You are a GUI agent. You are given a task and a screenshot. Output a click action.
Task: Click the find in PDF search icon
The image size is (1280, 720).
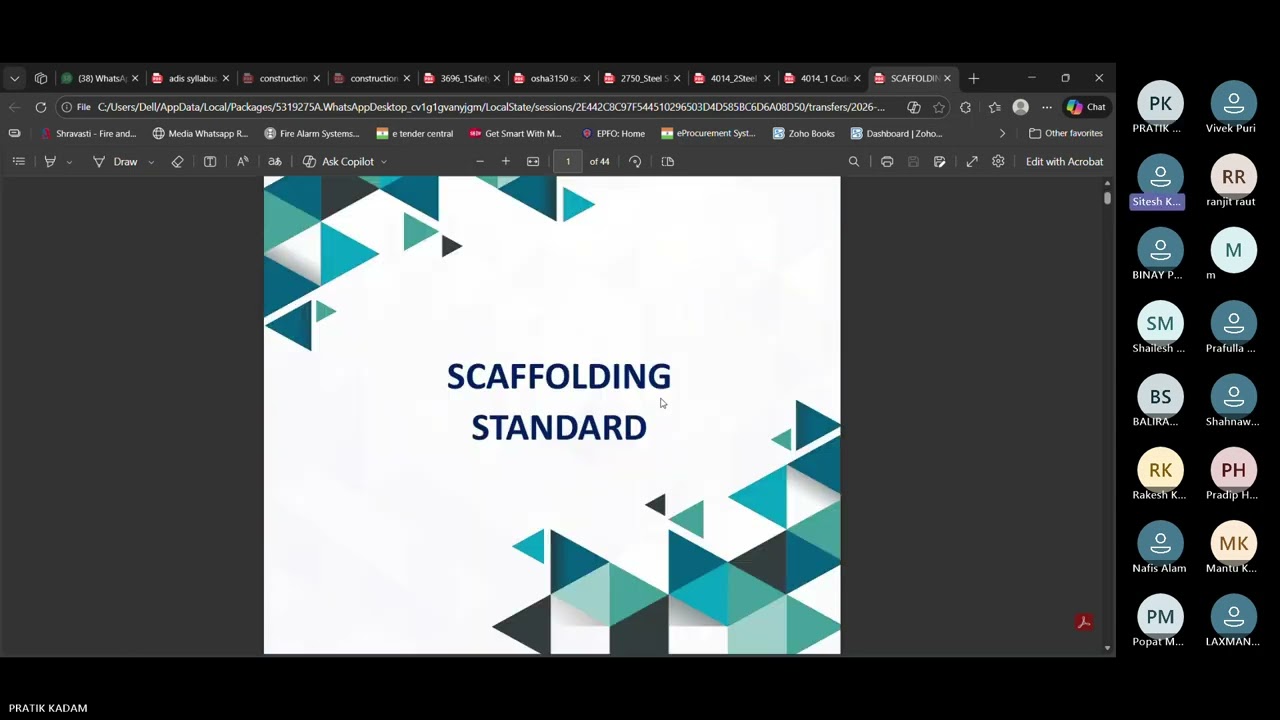tap(854, 161)
